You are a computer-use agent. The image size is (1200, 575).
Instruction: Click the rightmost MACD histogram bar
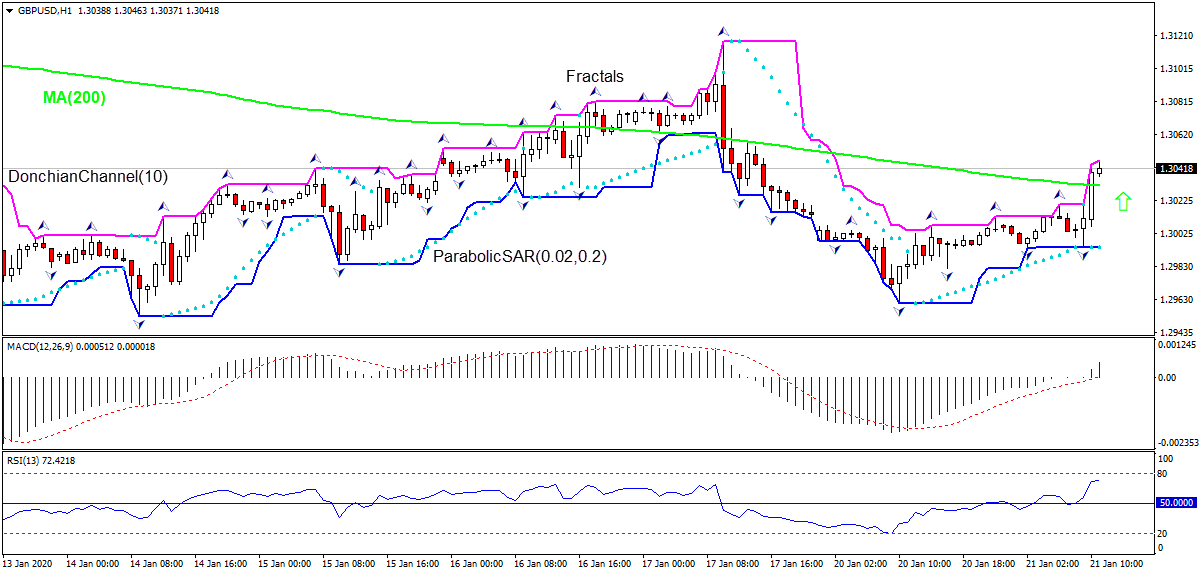(1099, 370)
